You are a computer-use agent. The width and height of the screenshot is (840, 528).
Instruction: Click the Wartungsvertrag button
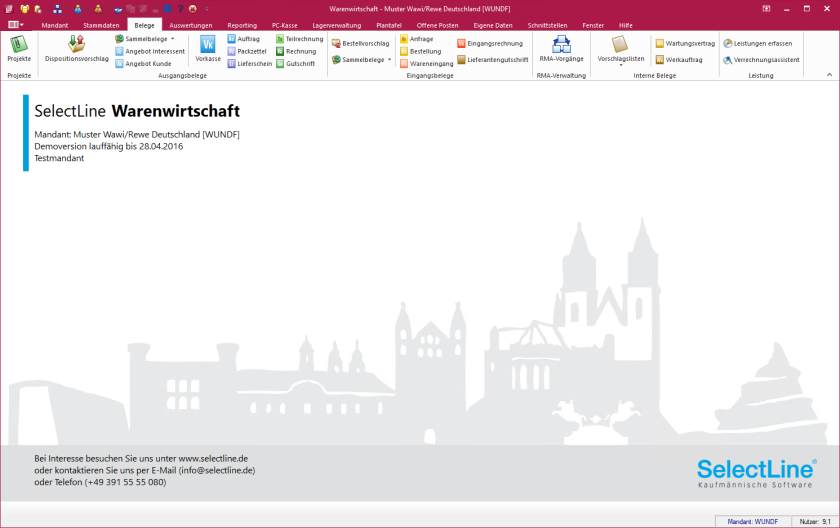tap(685, 43)
